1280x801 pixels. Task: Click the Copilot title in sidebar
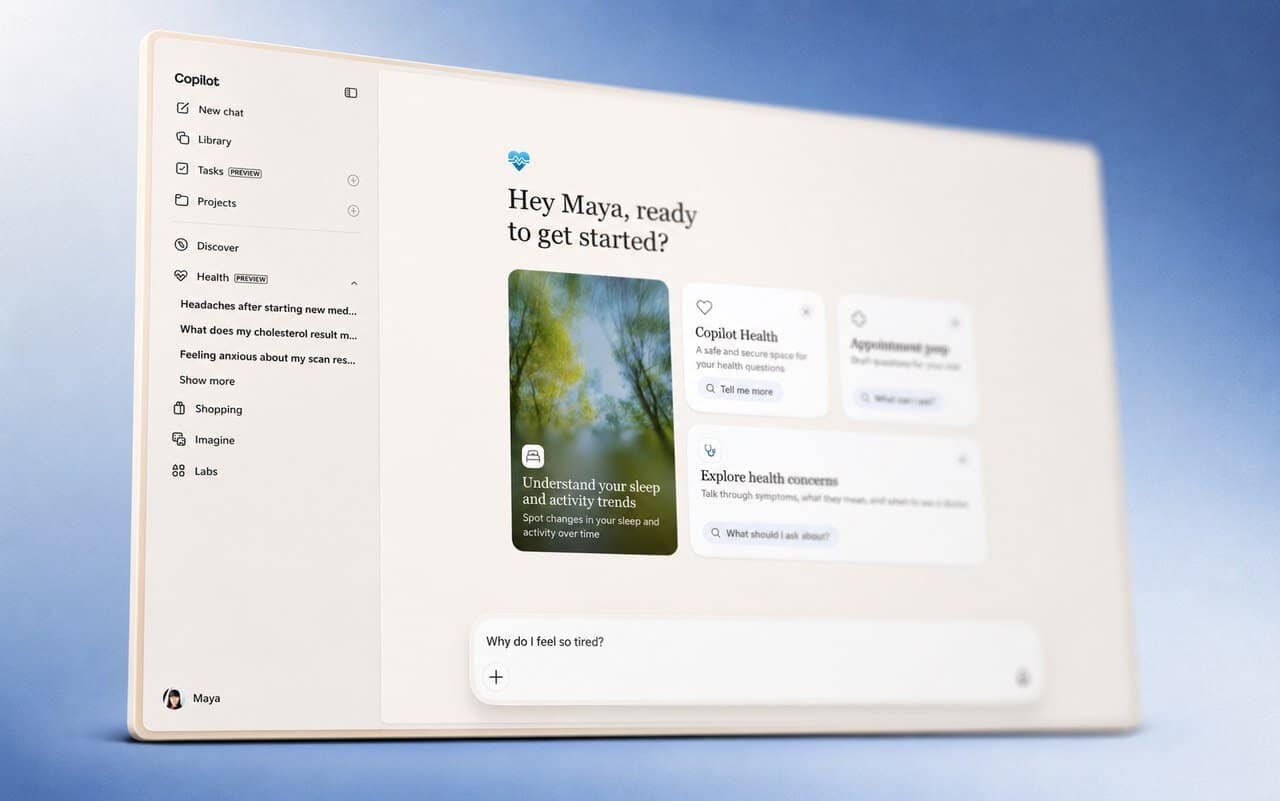tap(197, 80)
